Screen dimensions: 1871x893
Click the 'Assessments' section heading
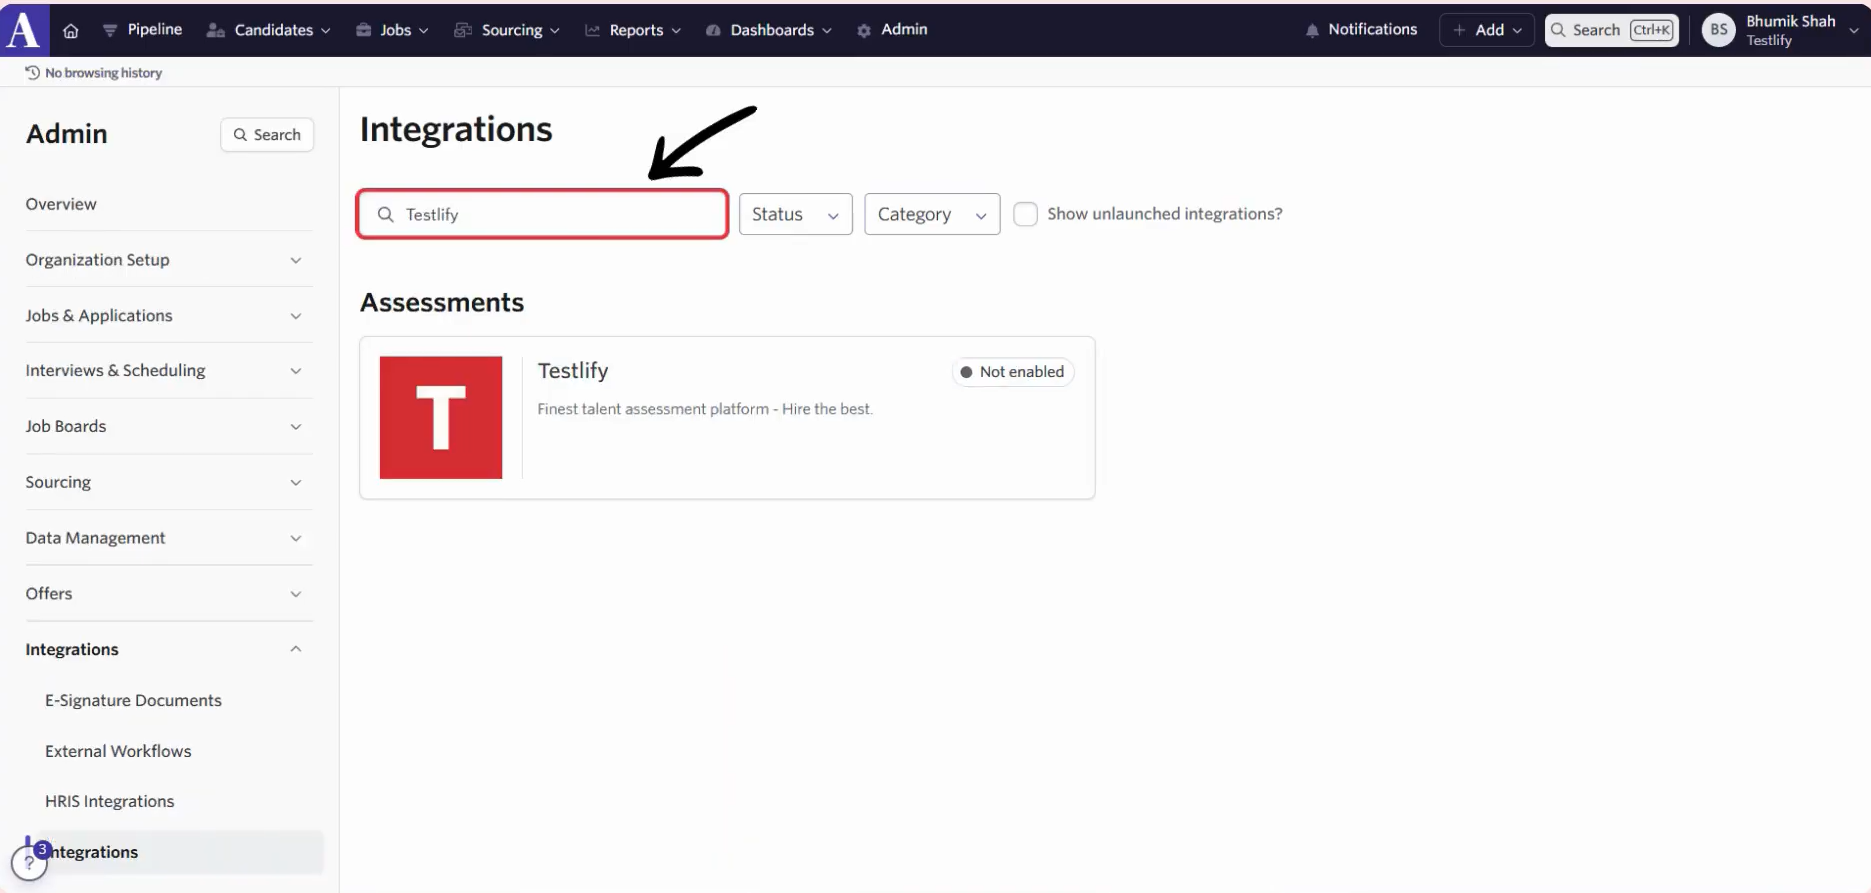pos(442,303)
